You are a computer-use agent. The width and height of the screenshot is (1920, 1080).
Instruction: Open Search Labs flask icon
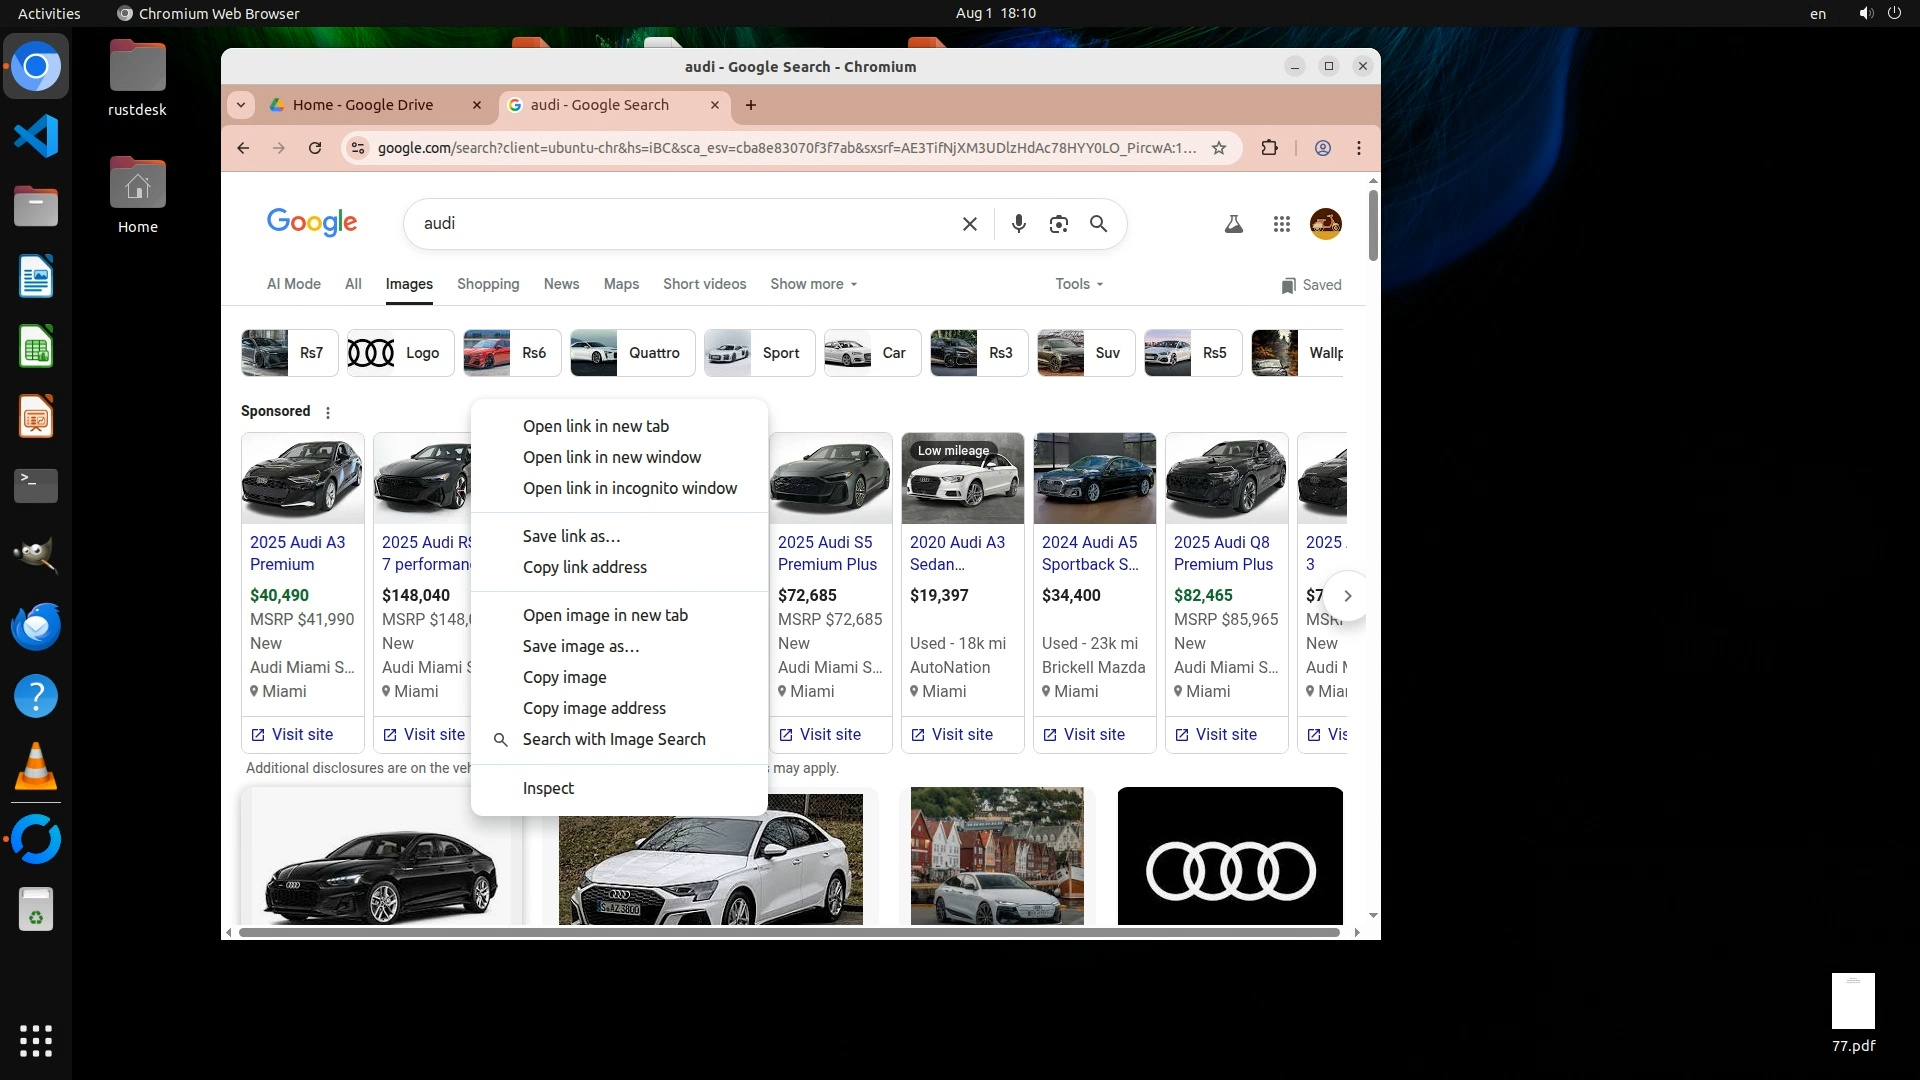click(1233, 224)
